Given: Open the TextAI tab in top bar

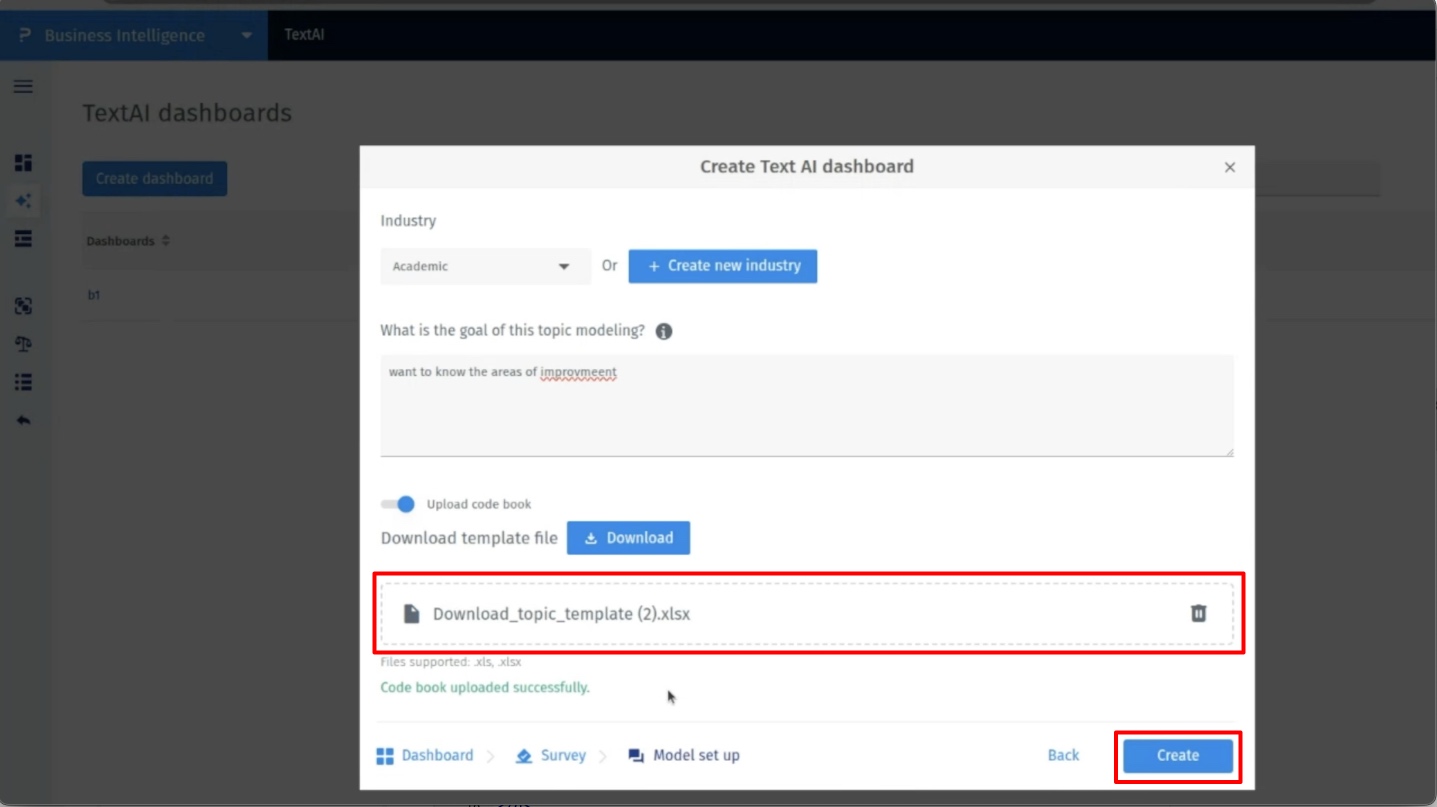Looking at the screenshot, I should [304, 35].
